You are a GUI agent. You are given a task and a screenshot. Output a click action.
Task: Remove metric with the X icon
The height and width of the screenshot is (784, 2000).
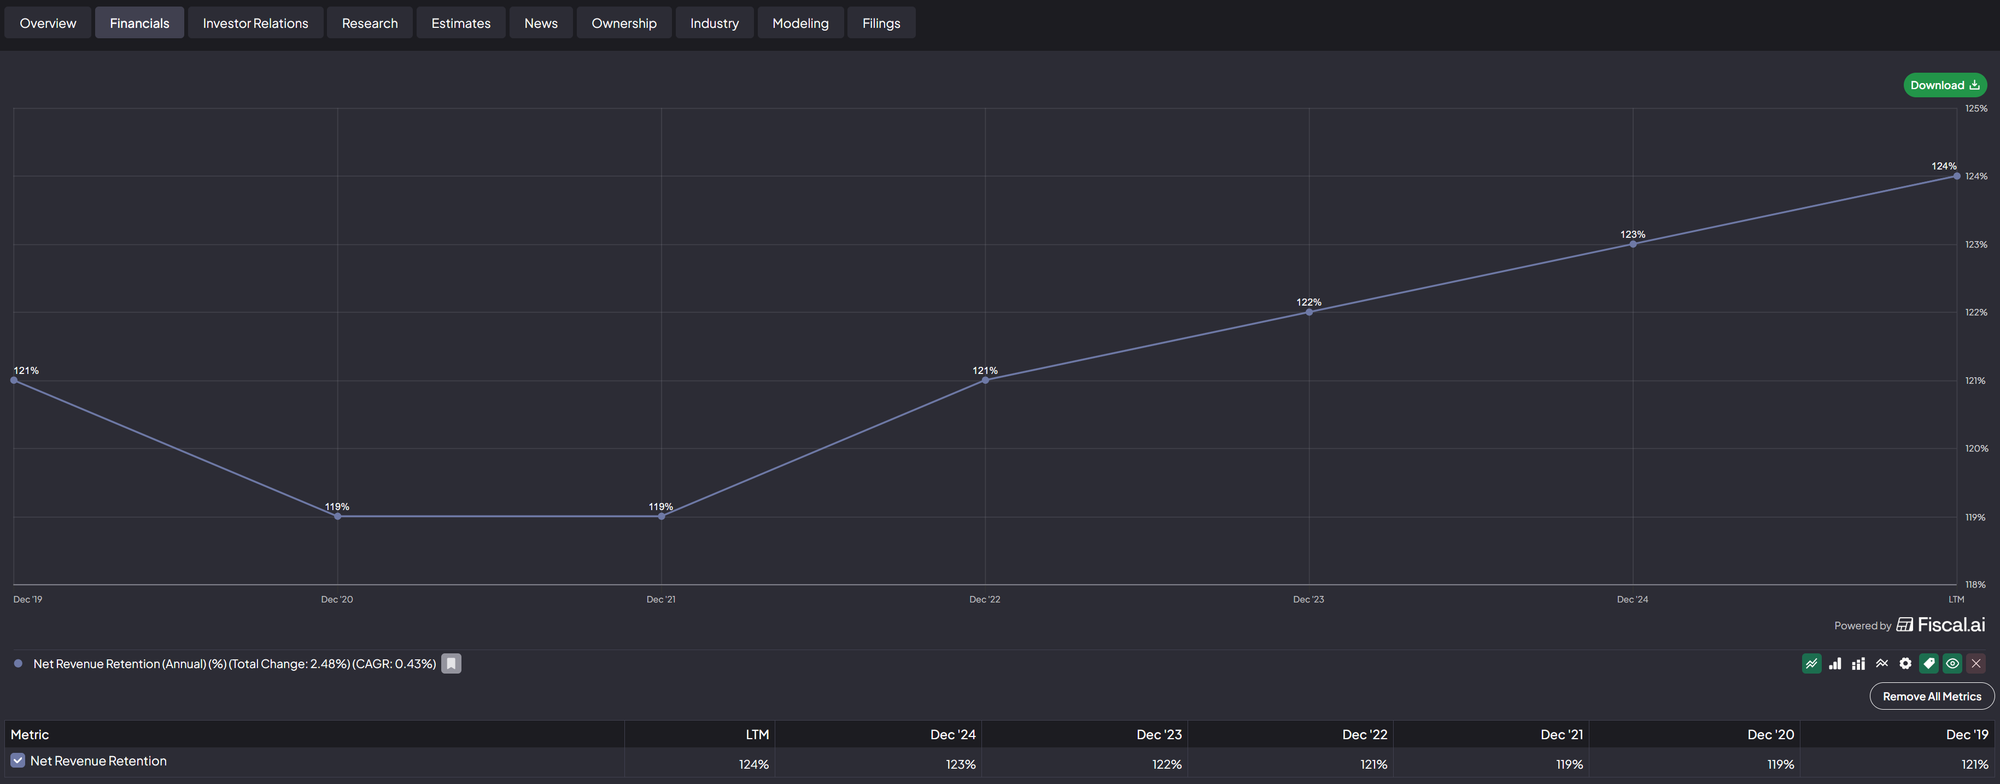point(1976,664)
